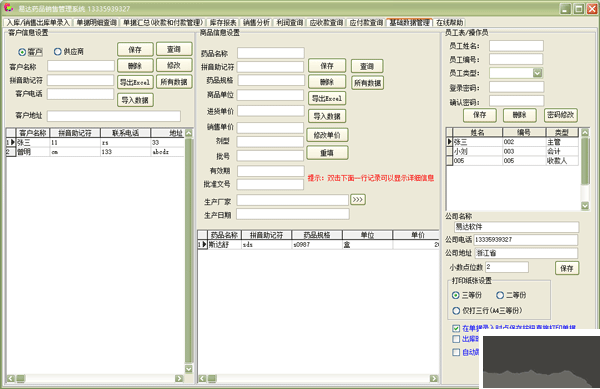Click 所有数据 in 商品信息设置 panel
Viewport: 600px width, 389px height.
(x=367, y=83)
